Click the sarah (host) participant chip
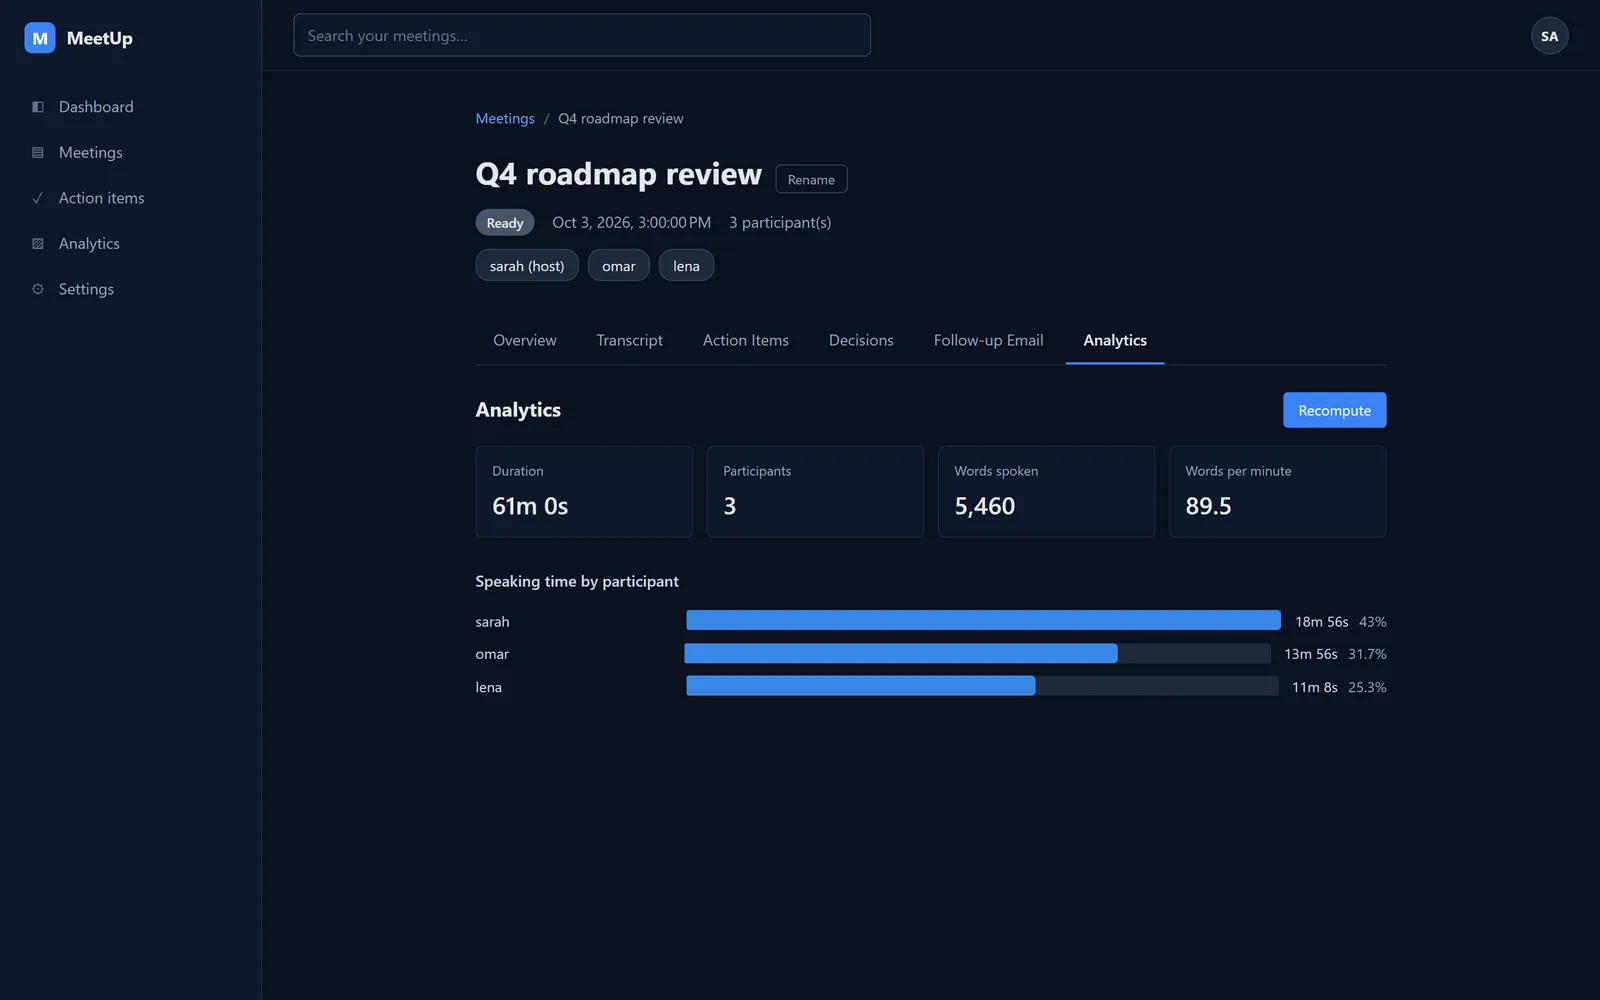Image resolution: width=1600 pixels, height=1000 pixels. 527,265
